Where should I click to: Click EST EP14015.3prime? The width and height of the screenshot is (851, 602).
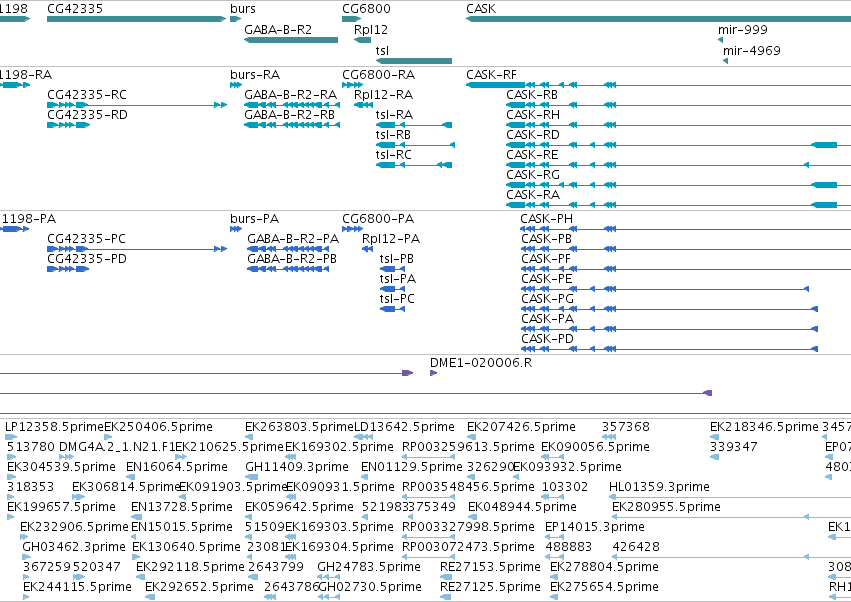[595, 527]
